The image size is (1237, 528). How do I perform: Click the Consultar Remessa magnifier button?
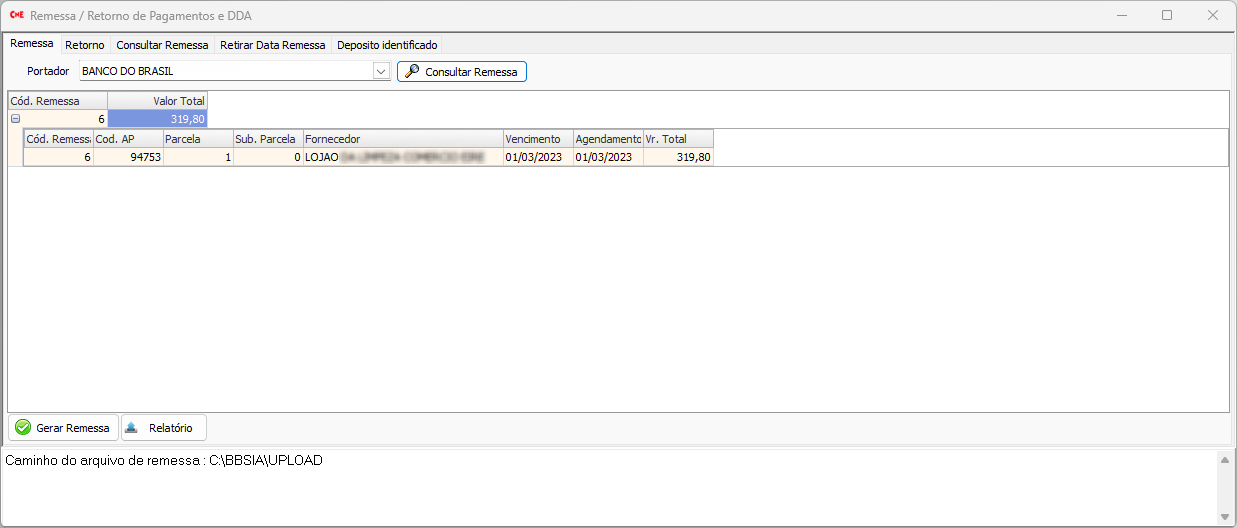(461, 72)
